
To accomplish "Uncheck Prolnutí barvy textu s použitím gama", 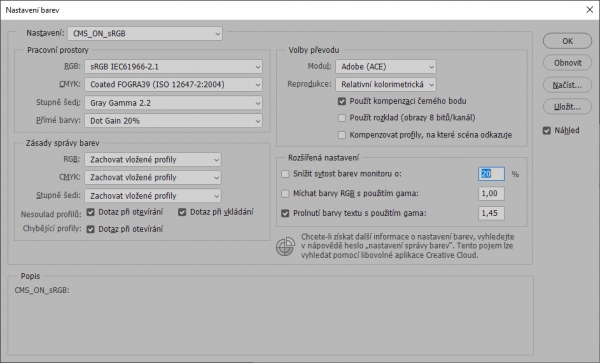I will click(x=285, y=213).
